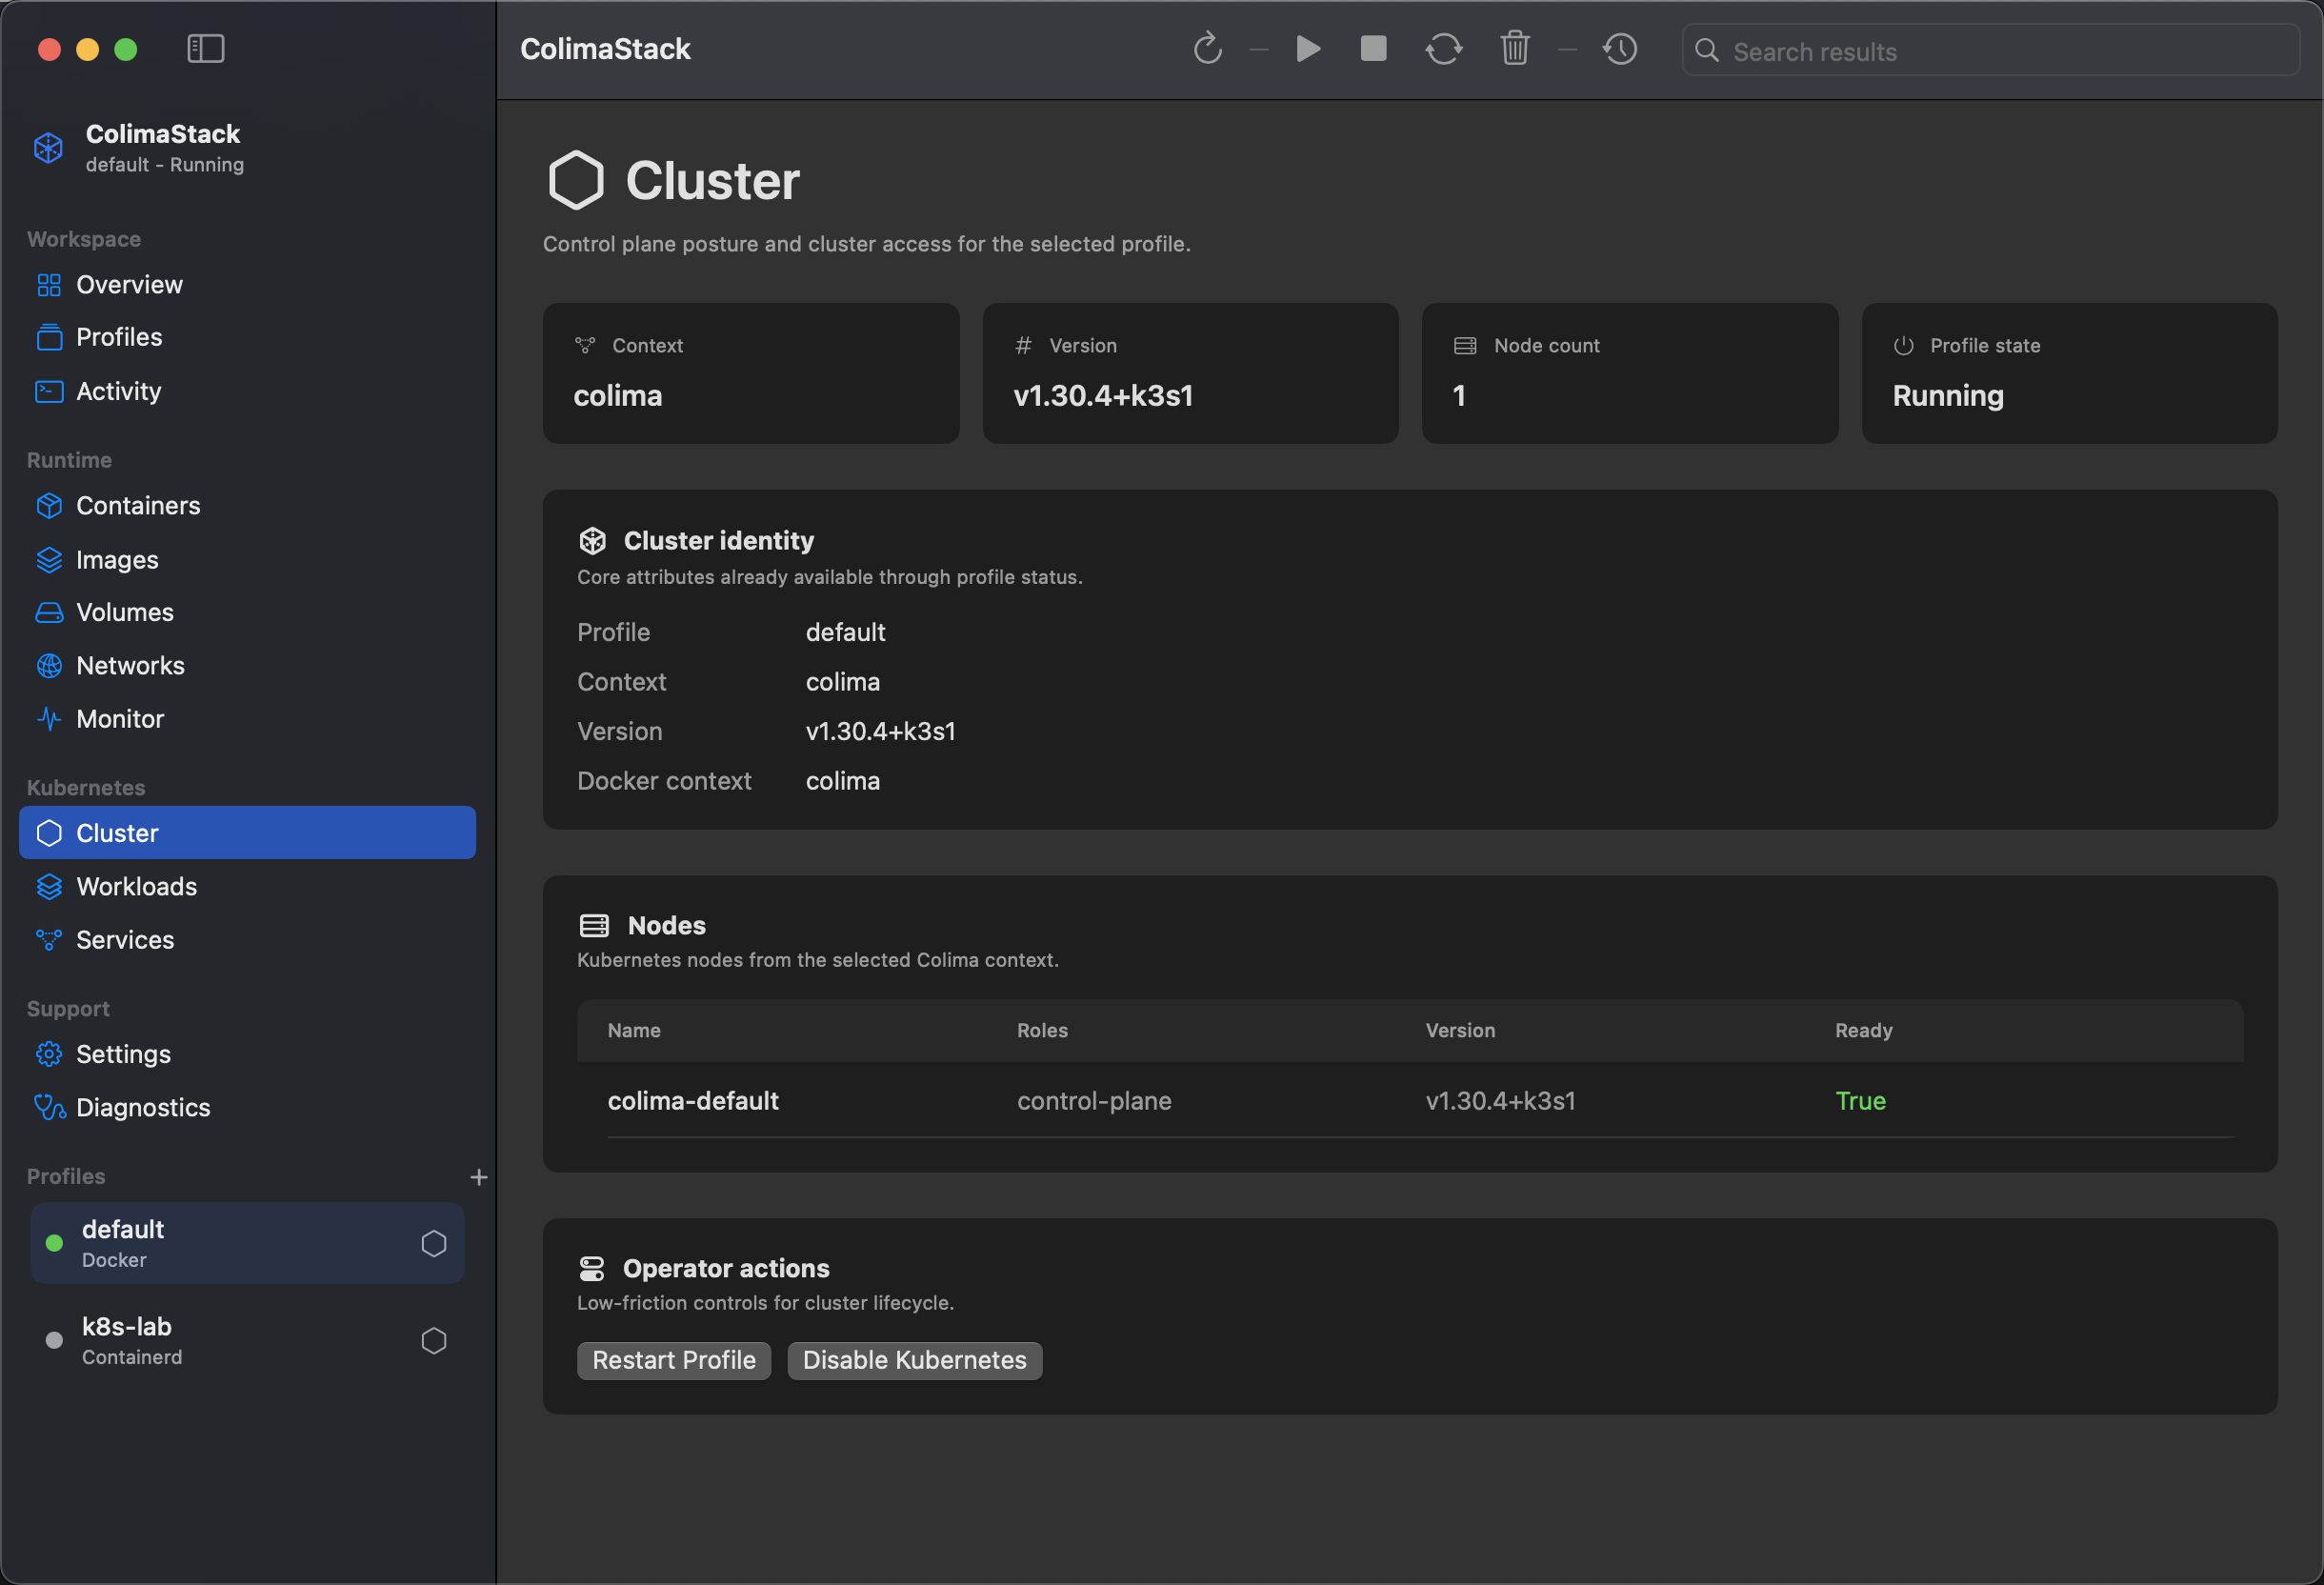Screen dimensions: 2324x1585
Task: Click the Name column header
Action: click(634, 1031)
